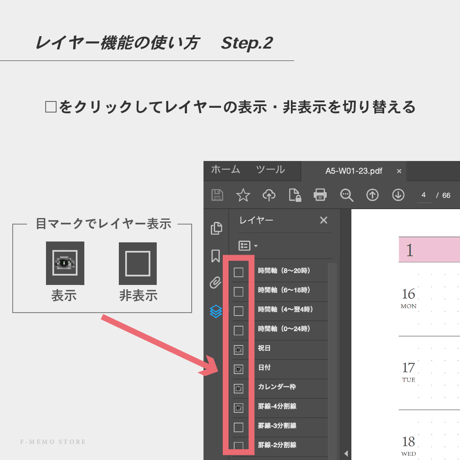This screenshot has width=460, height=460.
Task: Select layer name 時間軸（8〜20時）
Action: [x=284, y=271]
